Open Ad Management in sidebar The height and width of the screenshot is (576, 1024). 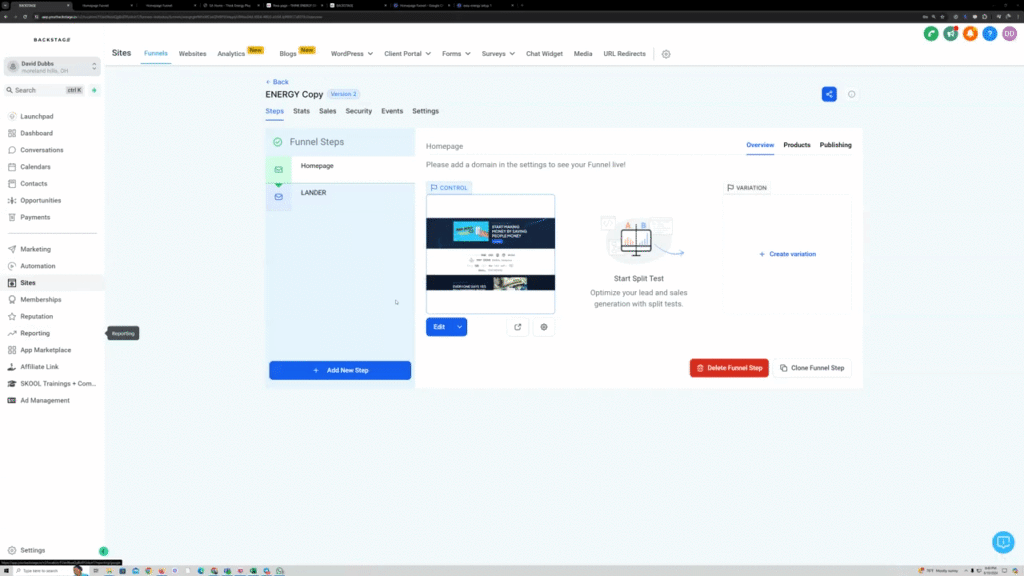pos(44,400)
